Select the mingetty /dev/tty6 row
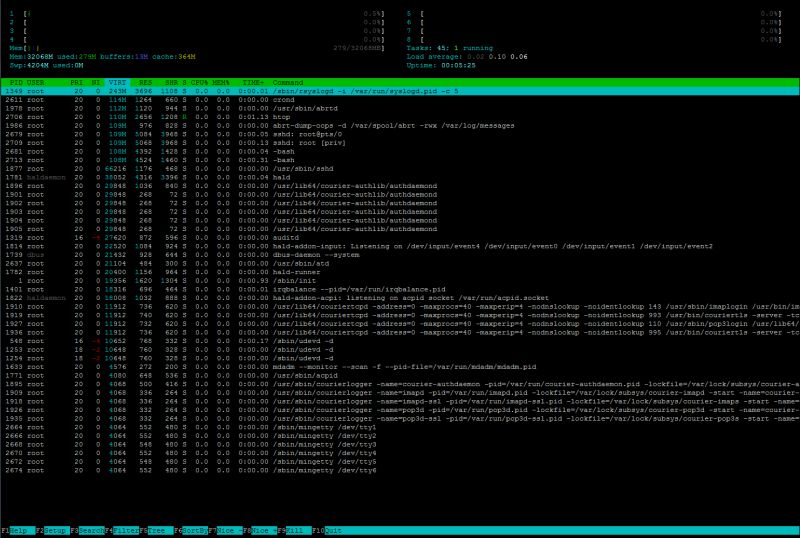Viewport: 800px width, 538px height. point(400,470)
